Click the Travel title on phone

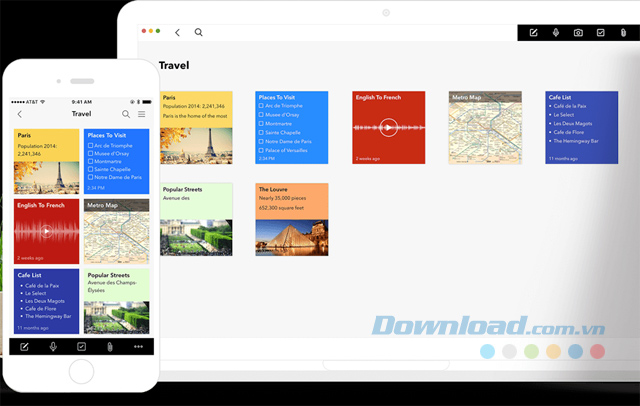tap(81, 114)
